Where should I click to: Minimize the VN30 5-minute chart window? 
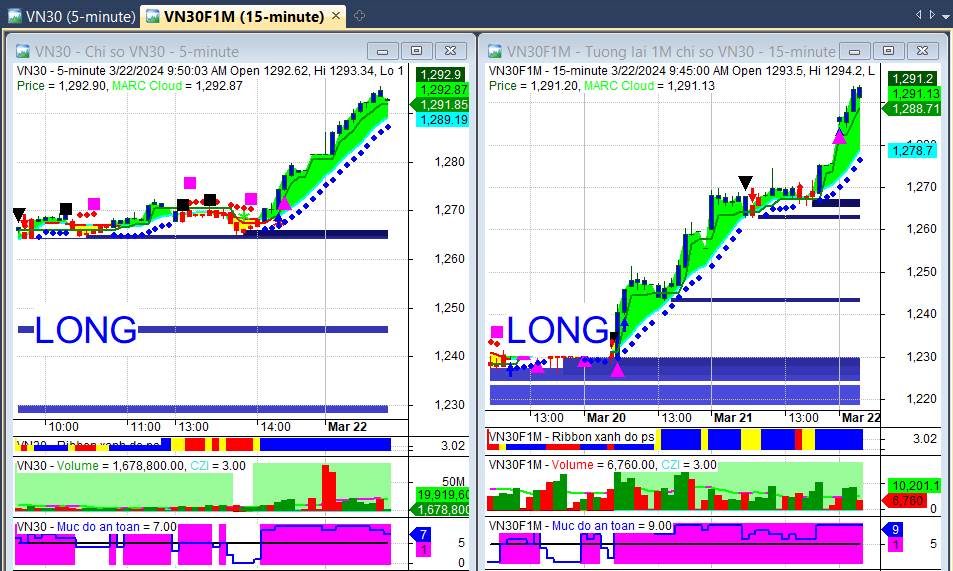[x=382, y=51]
